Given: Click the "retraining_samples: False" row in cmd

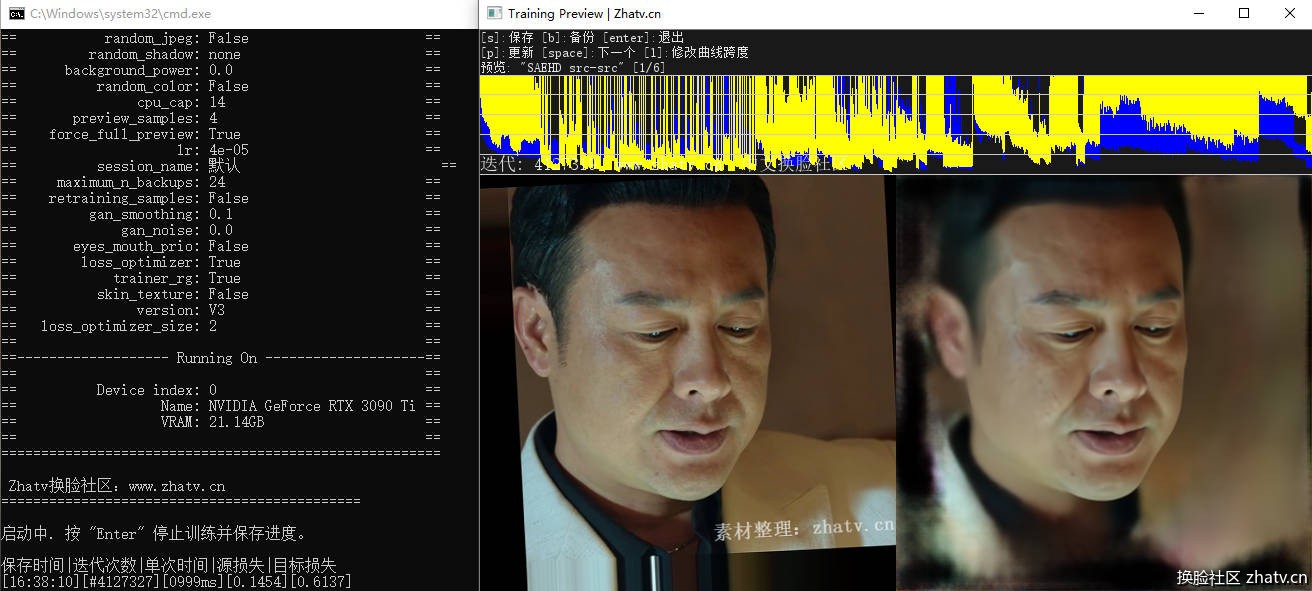Looking at the screenshot, I should tap(220, 198).
